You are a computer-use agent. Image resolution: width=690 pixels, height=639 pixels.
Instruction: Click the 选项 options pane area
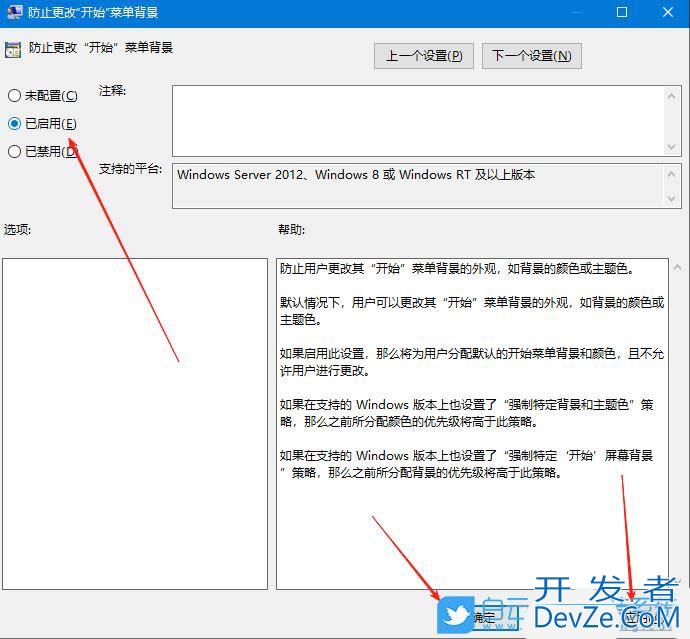coord(135,423)
